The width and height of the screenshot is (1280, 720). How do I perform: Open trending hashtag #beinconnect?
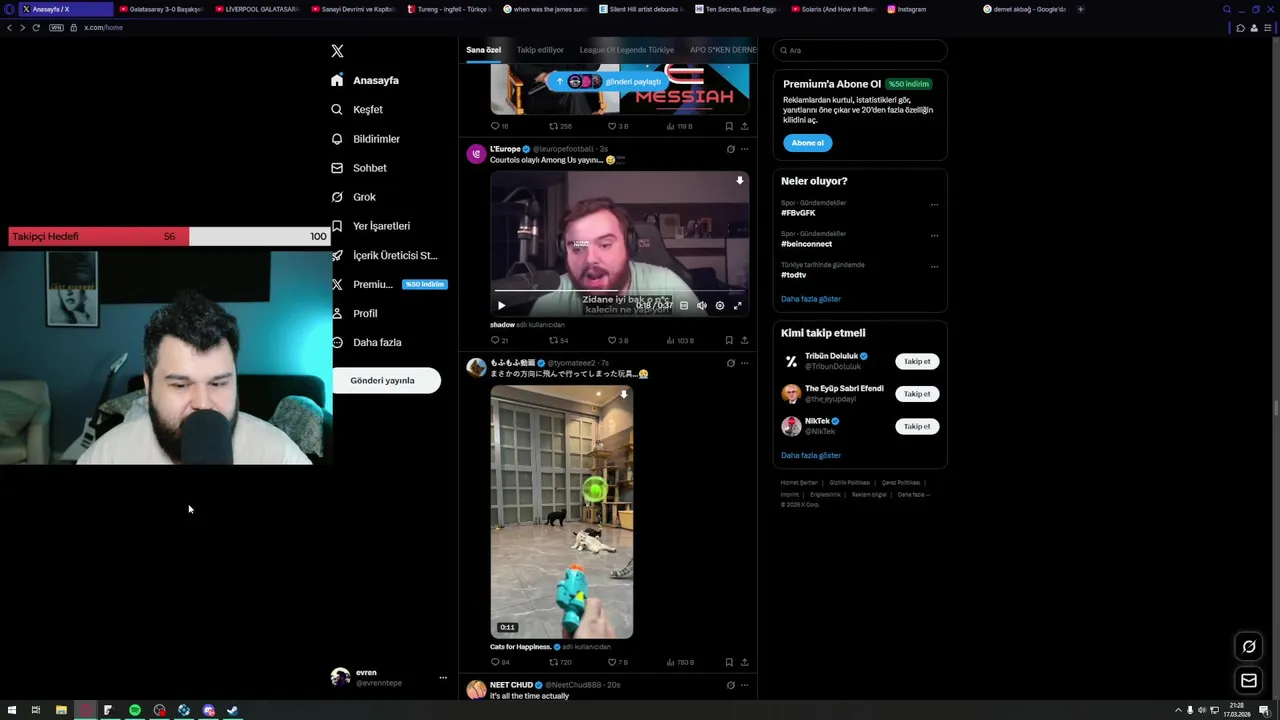click(x=806, y=244)
